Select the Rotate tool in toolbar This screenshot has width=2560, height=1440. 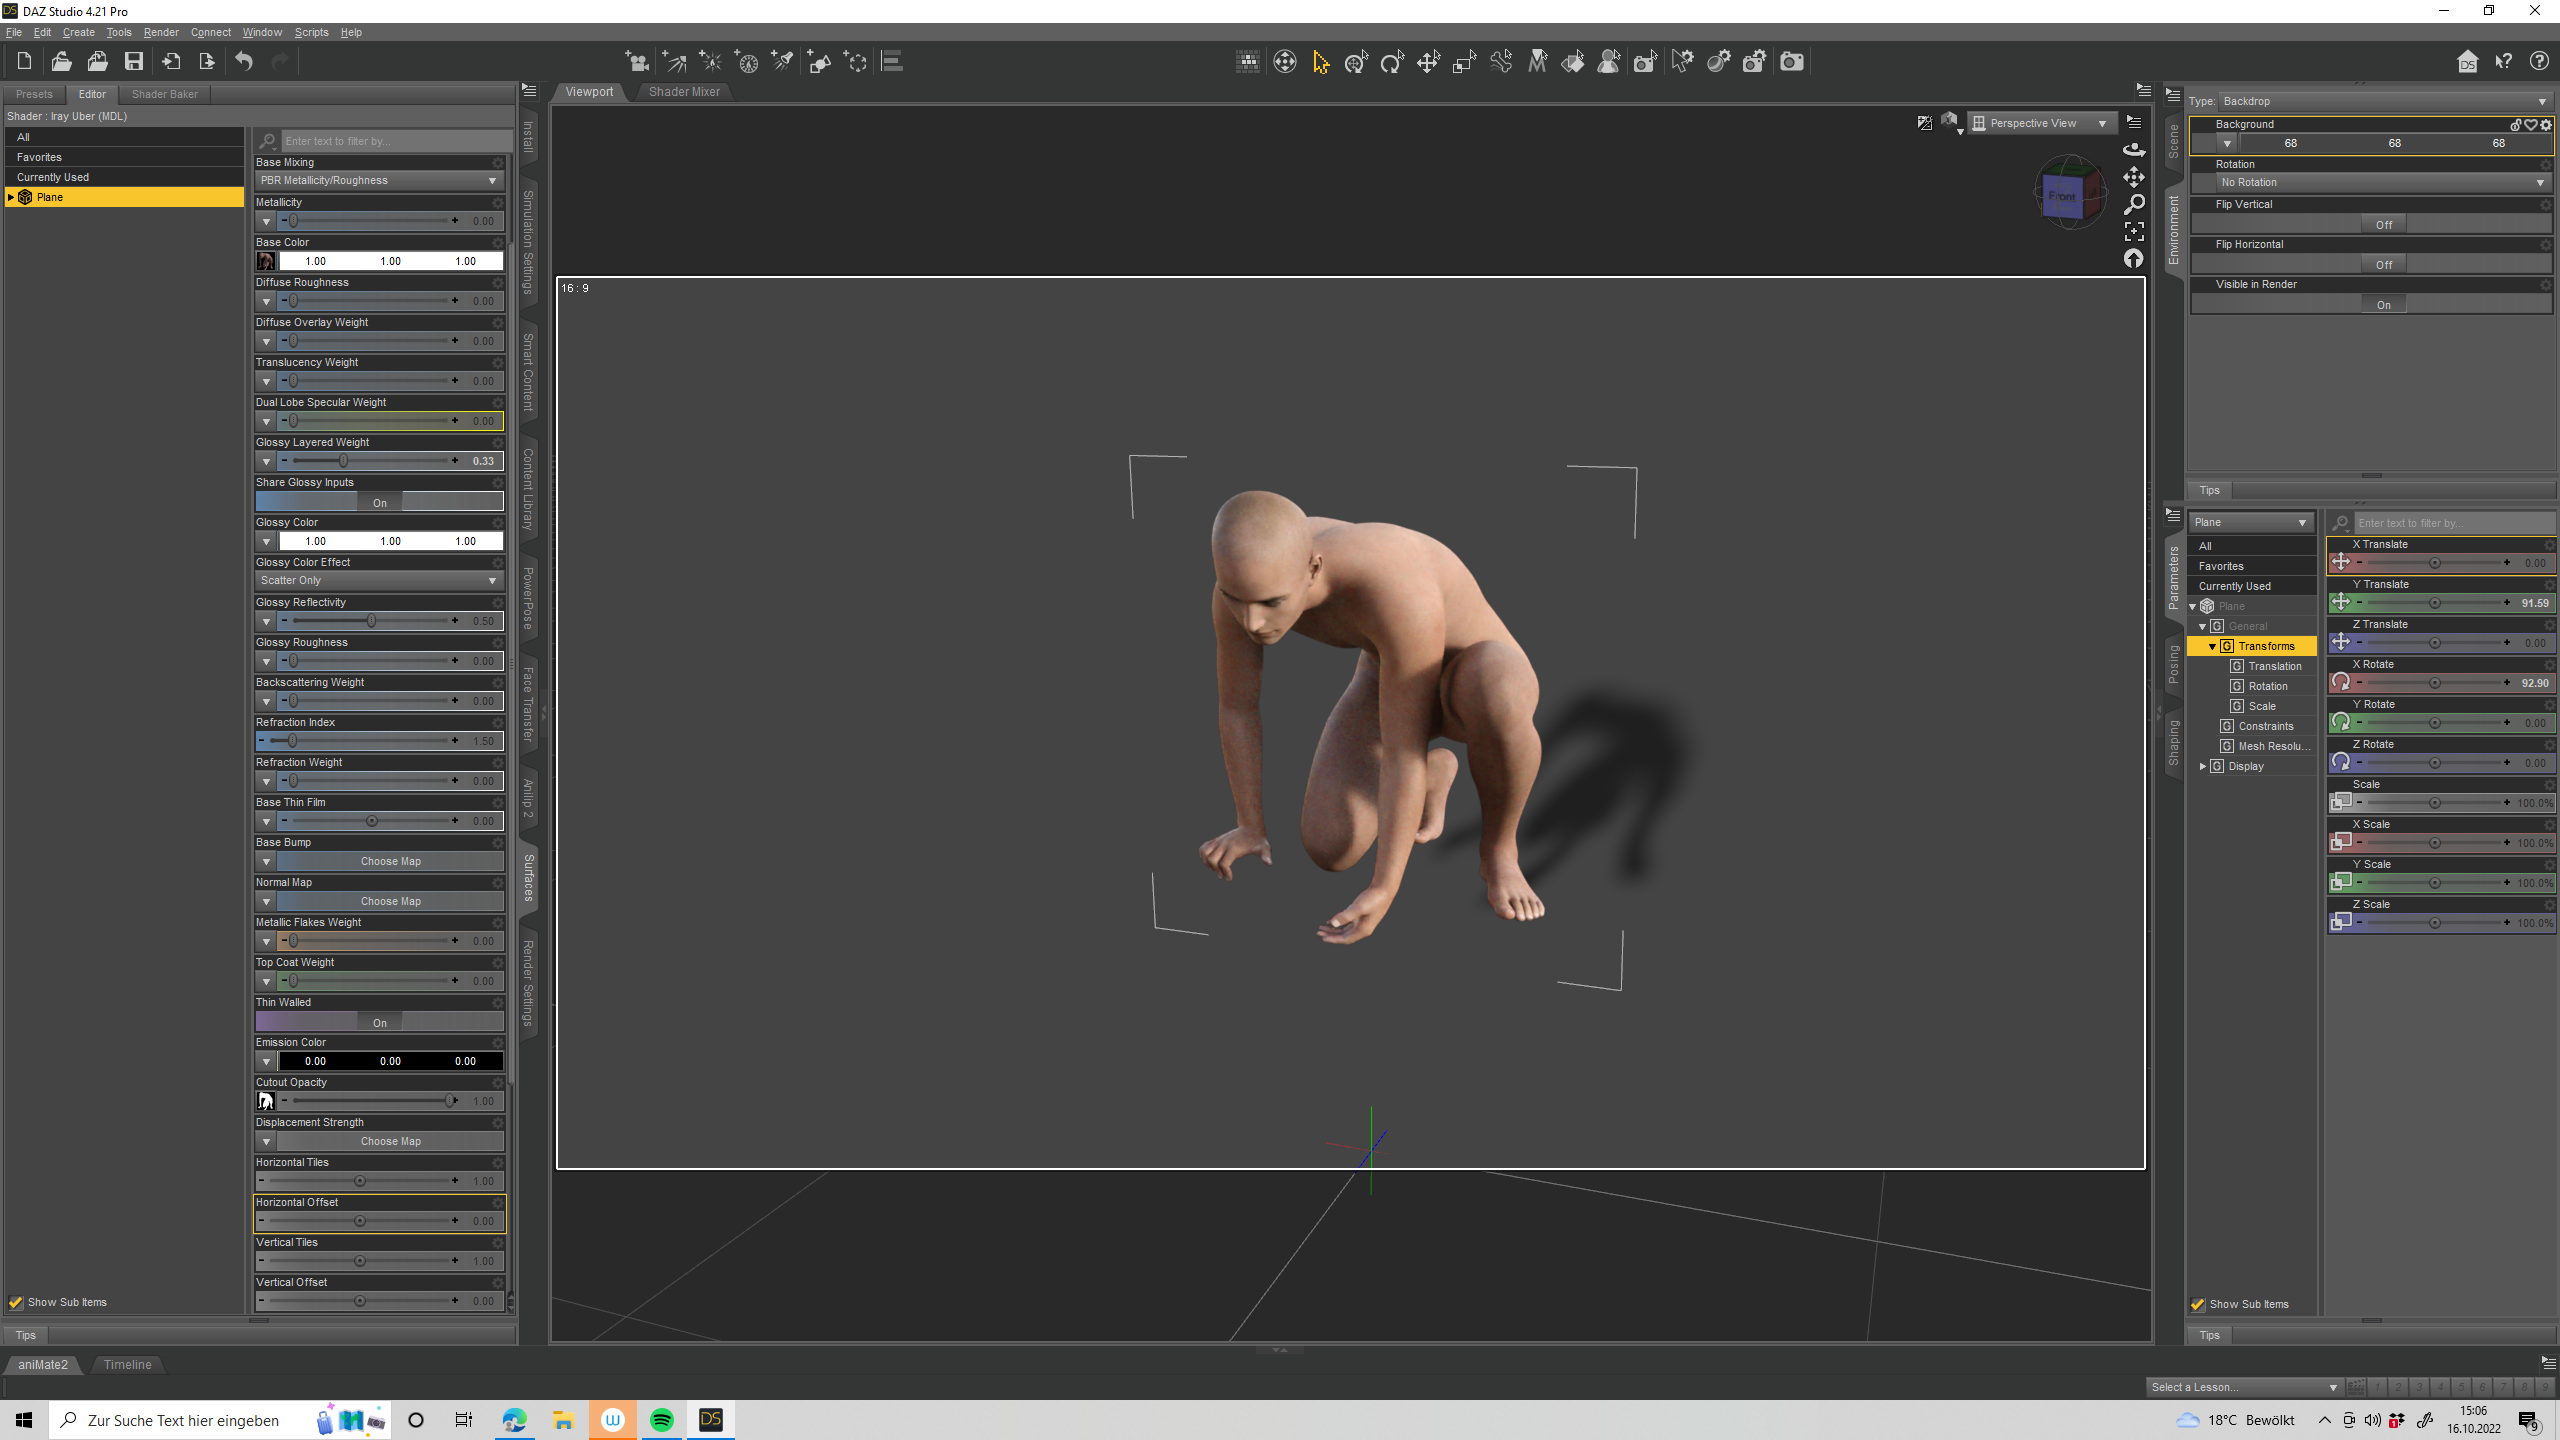pos(1392,62)
